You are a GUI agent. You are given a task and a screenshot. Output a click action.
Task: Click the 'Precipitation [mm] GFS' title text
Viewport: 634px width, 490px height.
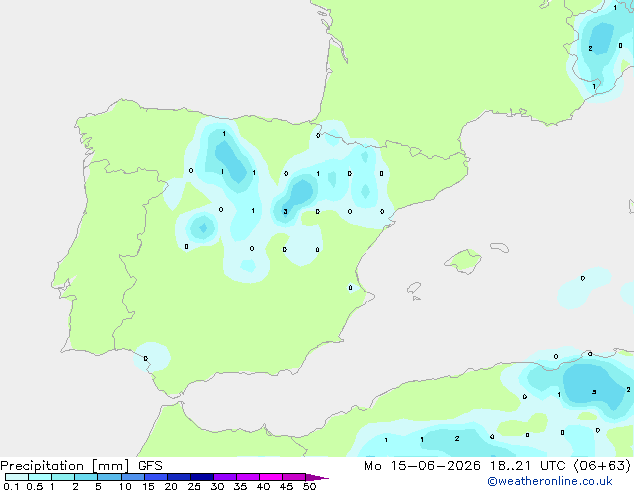click(x=81, y=466)
